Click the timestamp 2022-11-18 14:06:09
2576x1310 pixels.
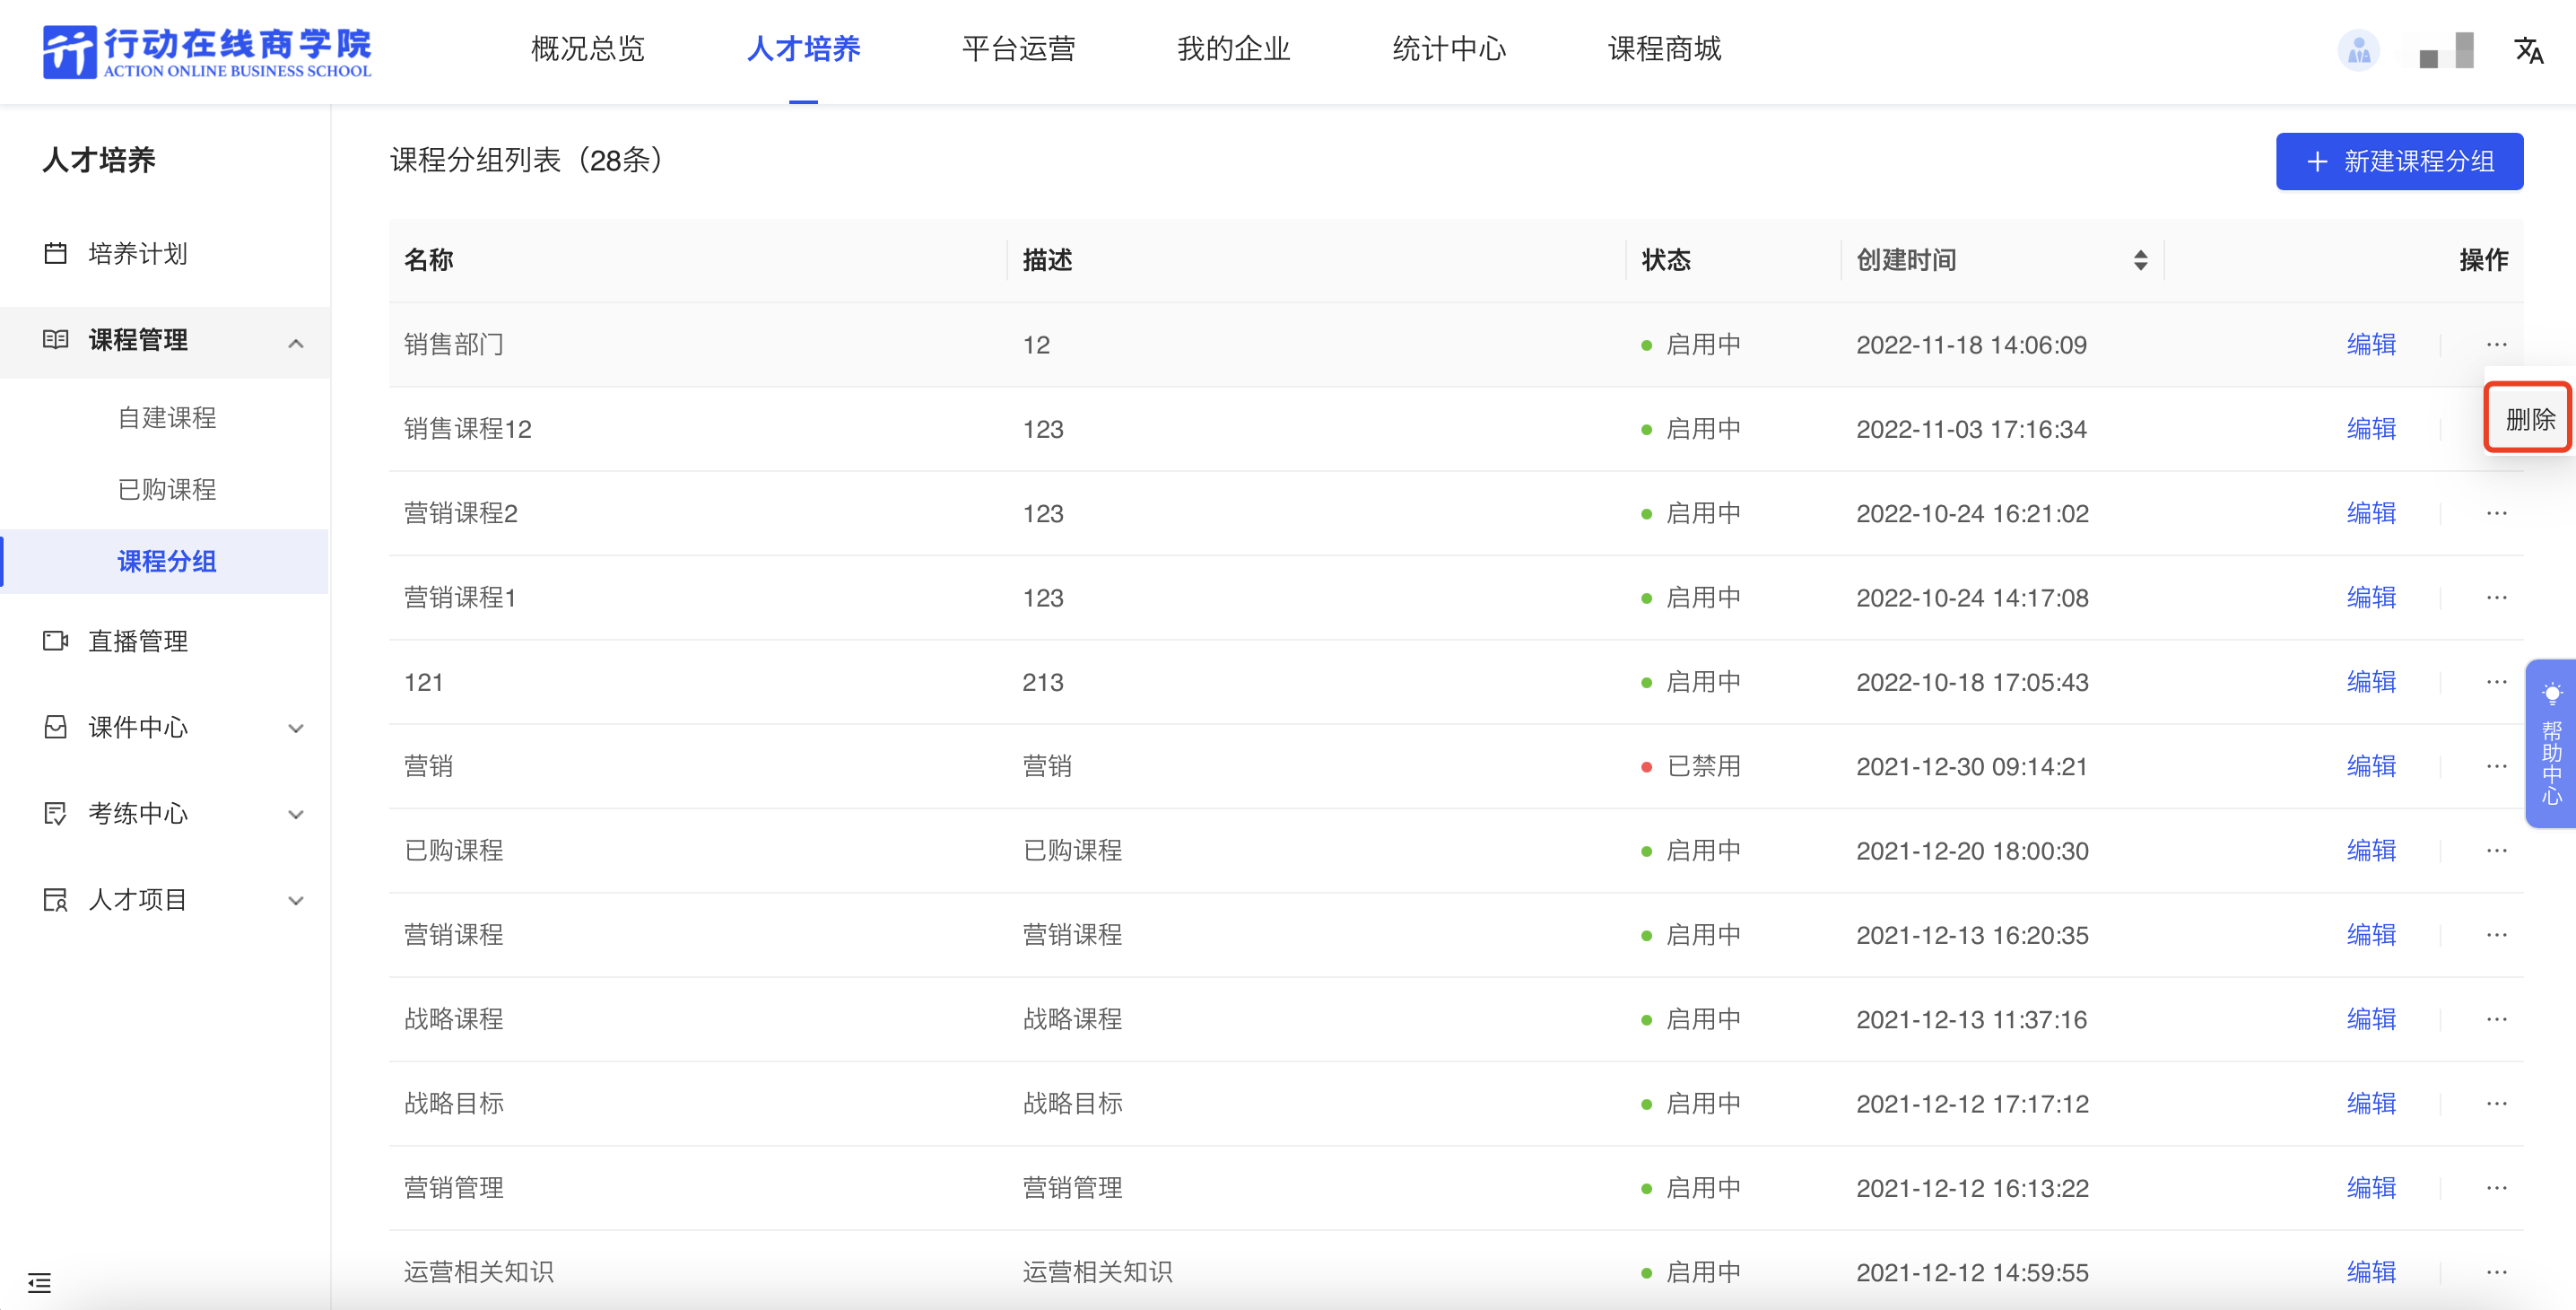tap(1971, 345)
